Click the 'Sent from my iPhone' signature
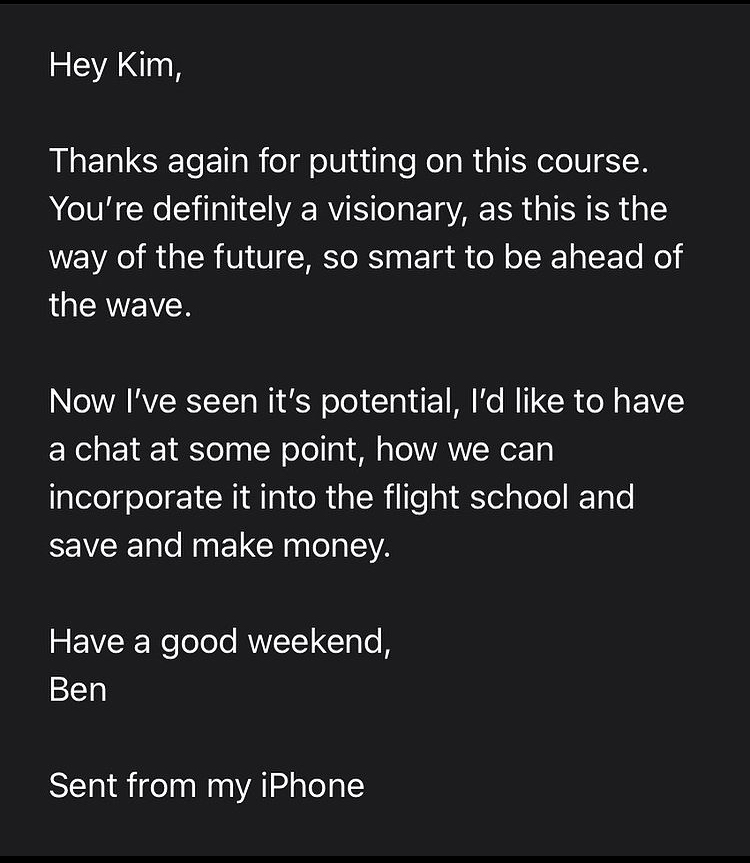Viewport: 750px width, 863px height. coord(207,786)
